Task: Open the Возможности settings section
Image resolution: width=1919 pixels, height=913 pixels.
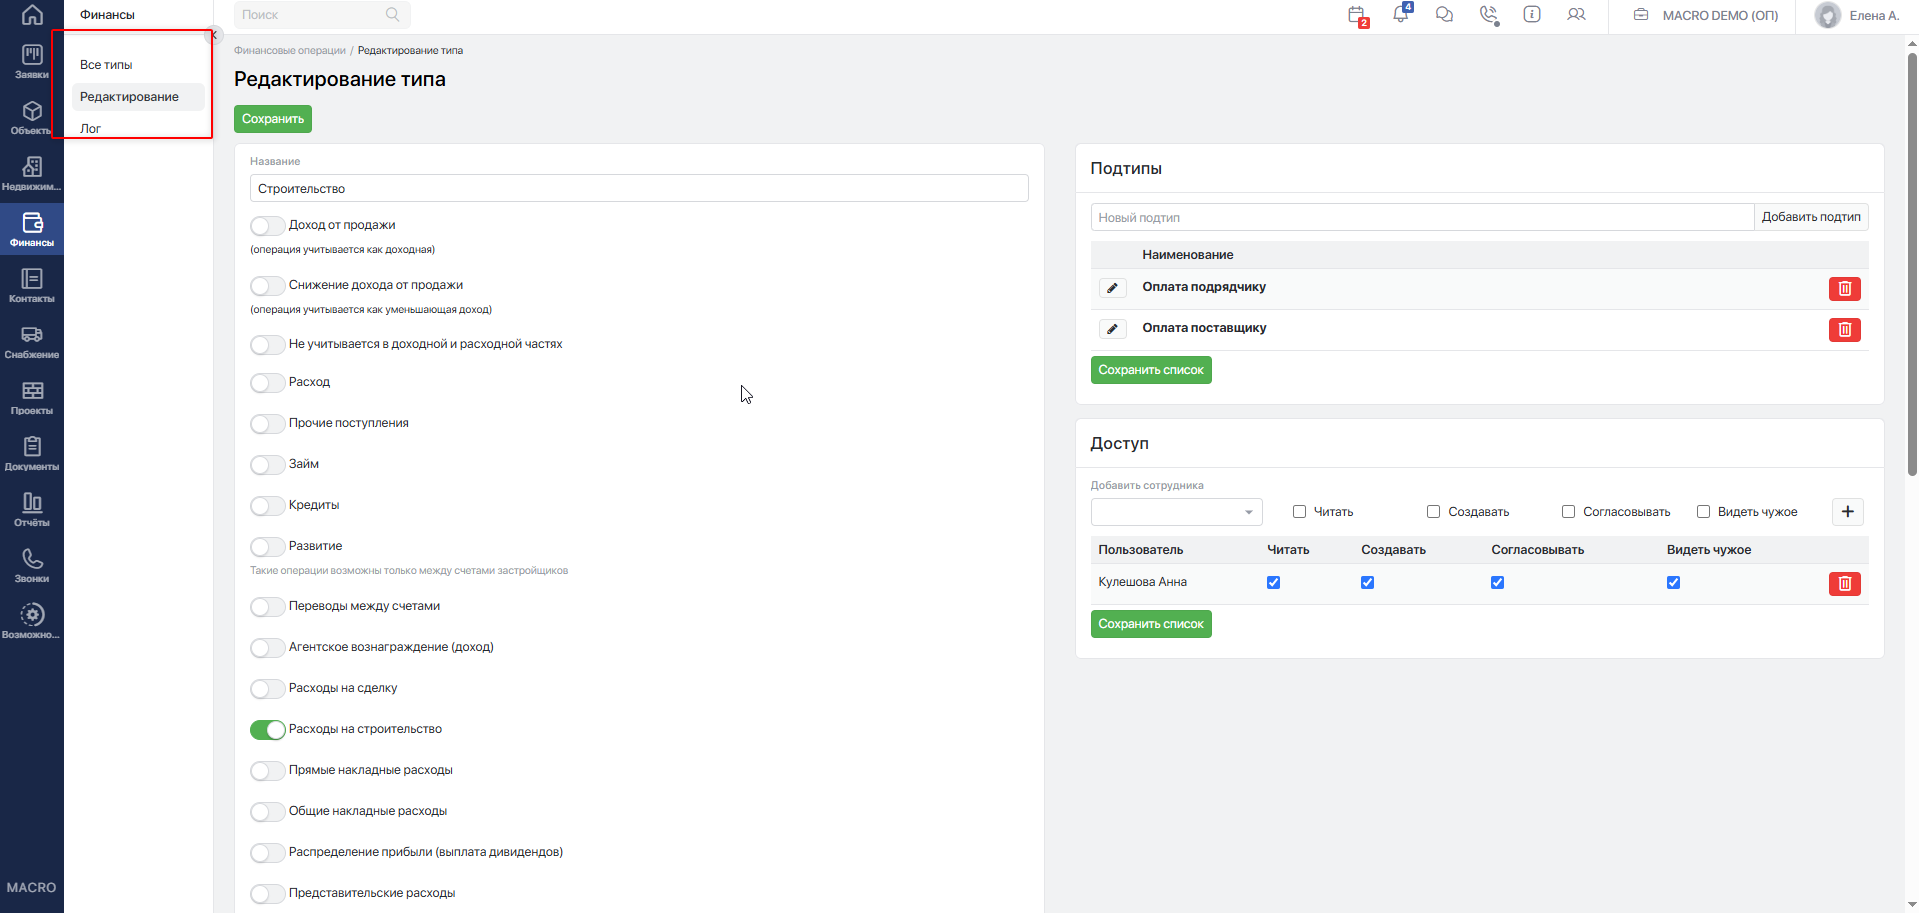Action: point(32,621)
